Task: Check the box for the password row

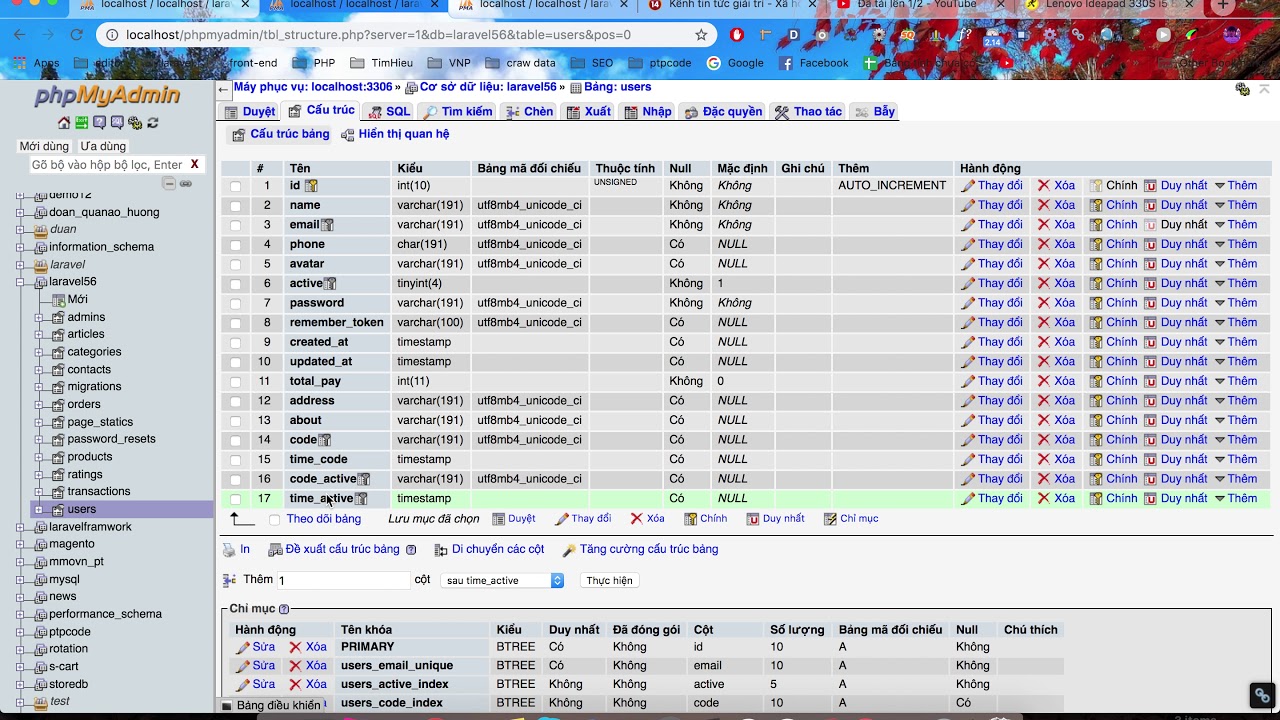Action: (235, 303)
